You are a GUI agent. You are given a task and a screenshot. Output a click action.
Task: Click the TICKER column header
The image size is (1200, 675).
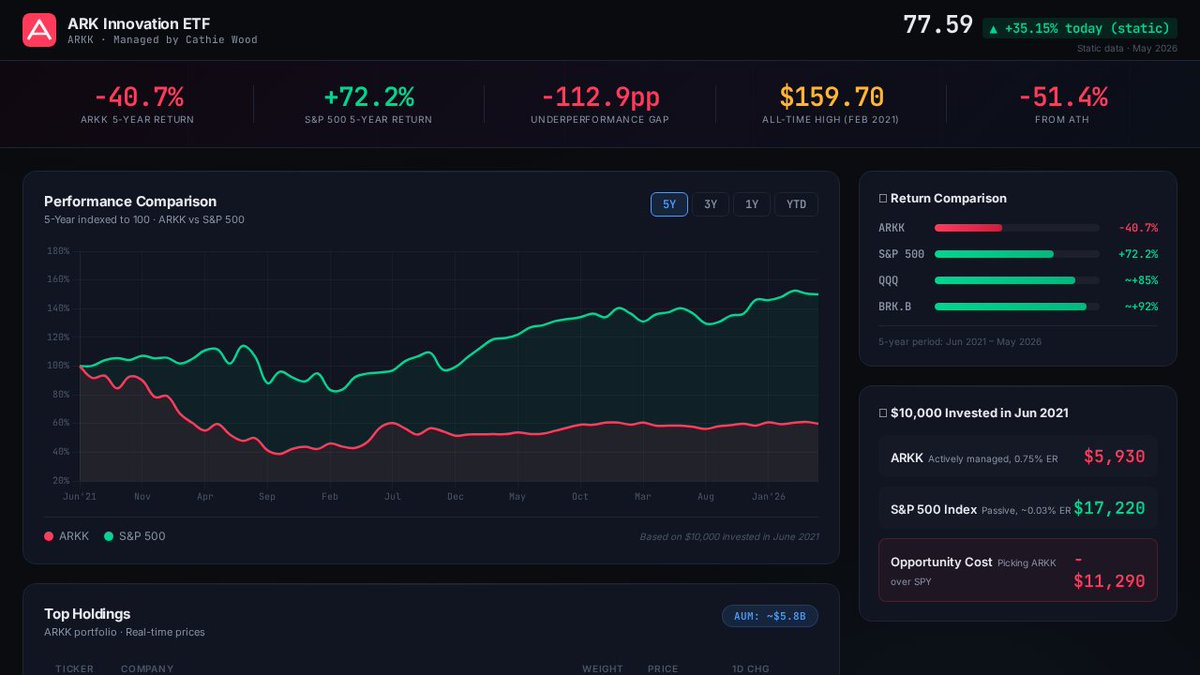pyautogui.click(x=75, y=668)
